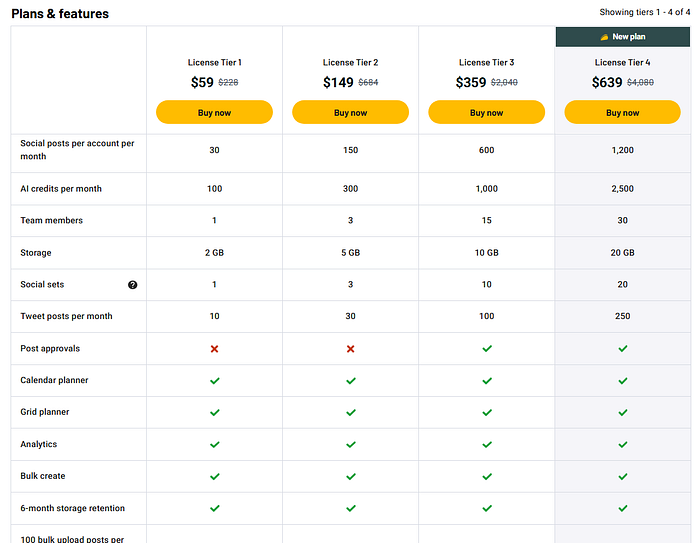The height and width of the screenshot is (543, 700).
Task: Click the AI credits per month label
Action: point(61,189)
